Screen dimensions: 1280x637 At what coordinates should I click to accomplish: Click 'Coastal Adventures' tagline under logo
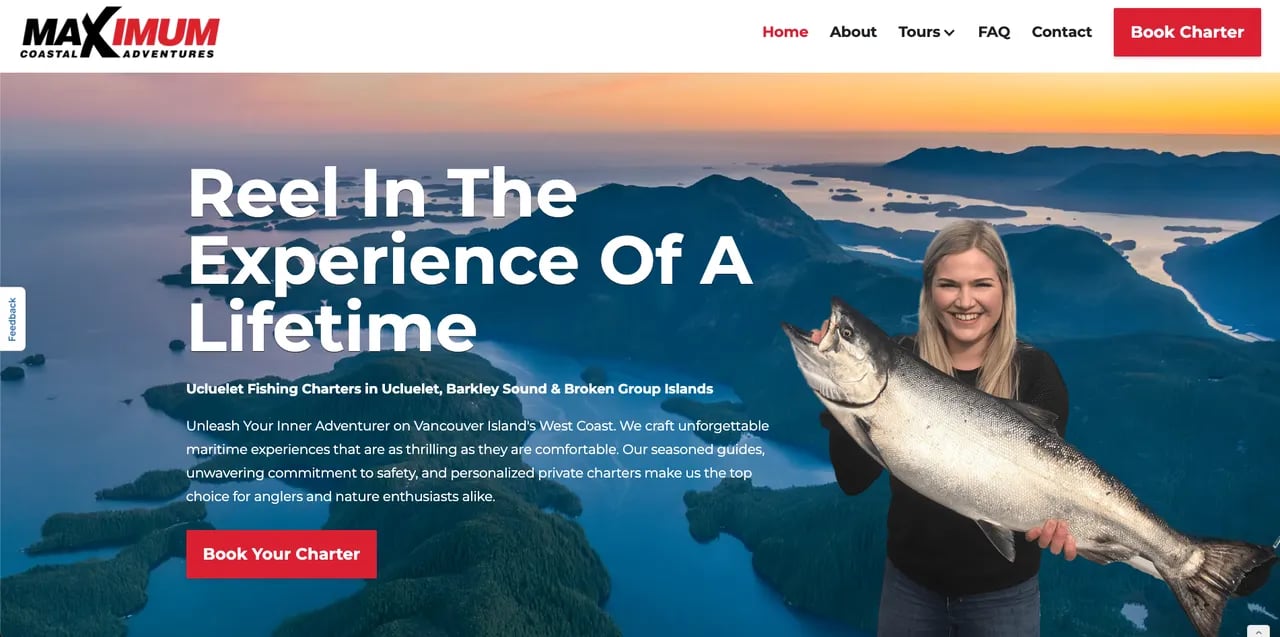[x=118, y=53]
